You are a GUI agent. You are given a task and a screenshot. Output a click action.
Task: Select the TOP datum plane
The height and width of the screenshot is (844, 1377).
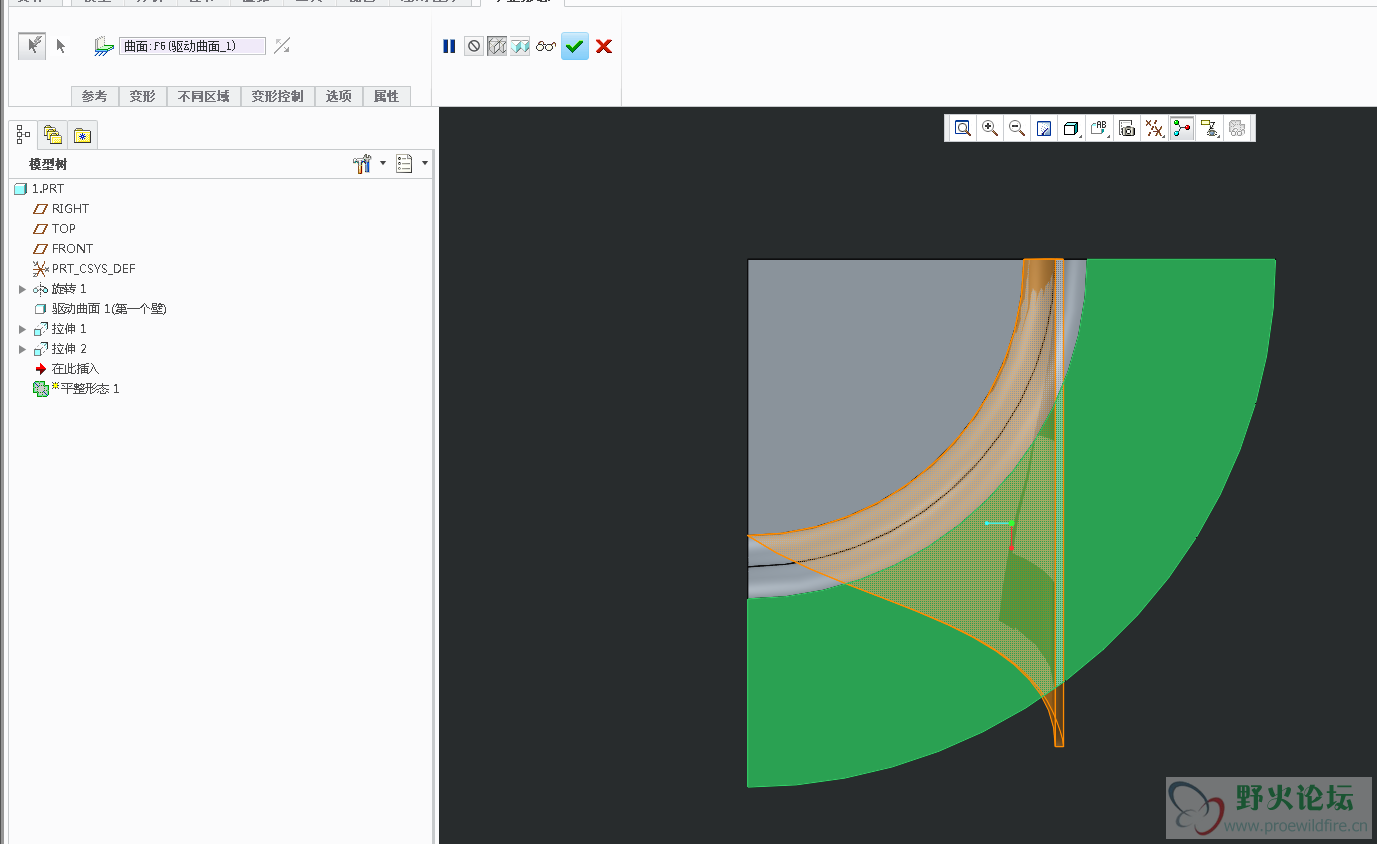point(64,229)
